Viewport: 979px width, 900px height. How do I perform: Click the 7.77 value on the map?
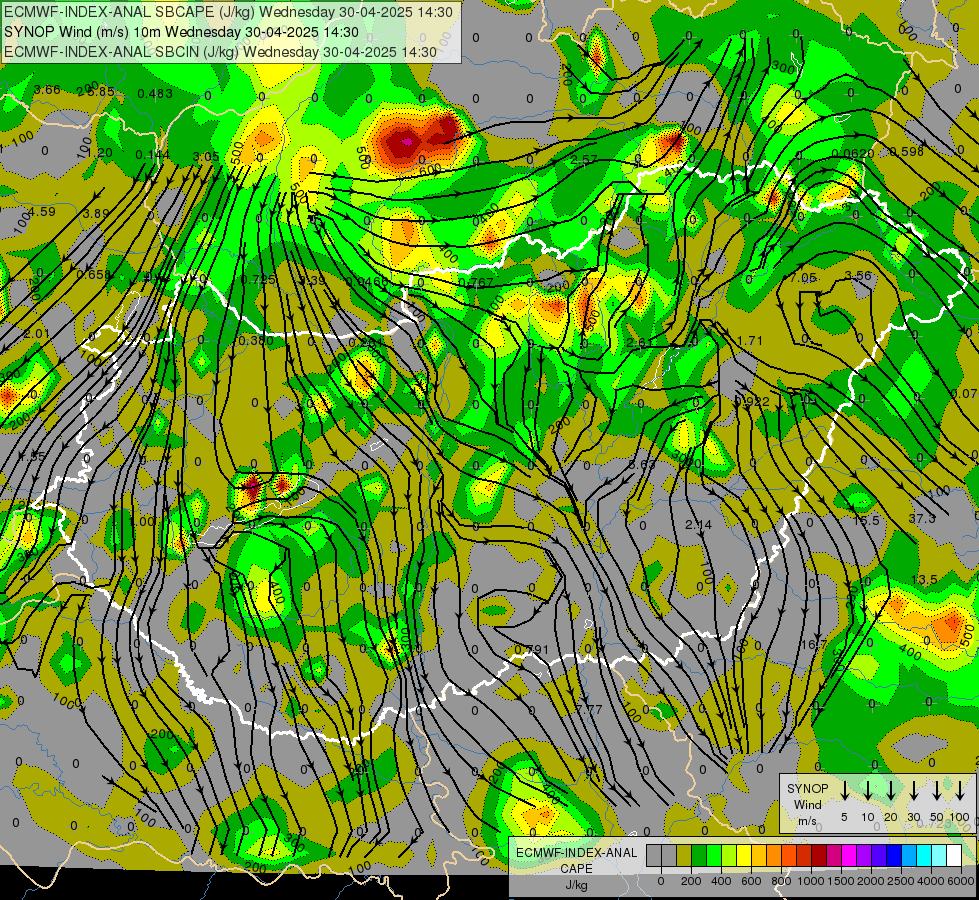(x=589, y=709)
